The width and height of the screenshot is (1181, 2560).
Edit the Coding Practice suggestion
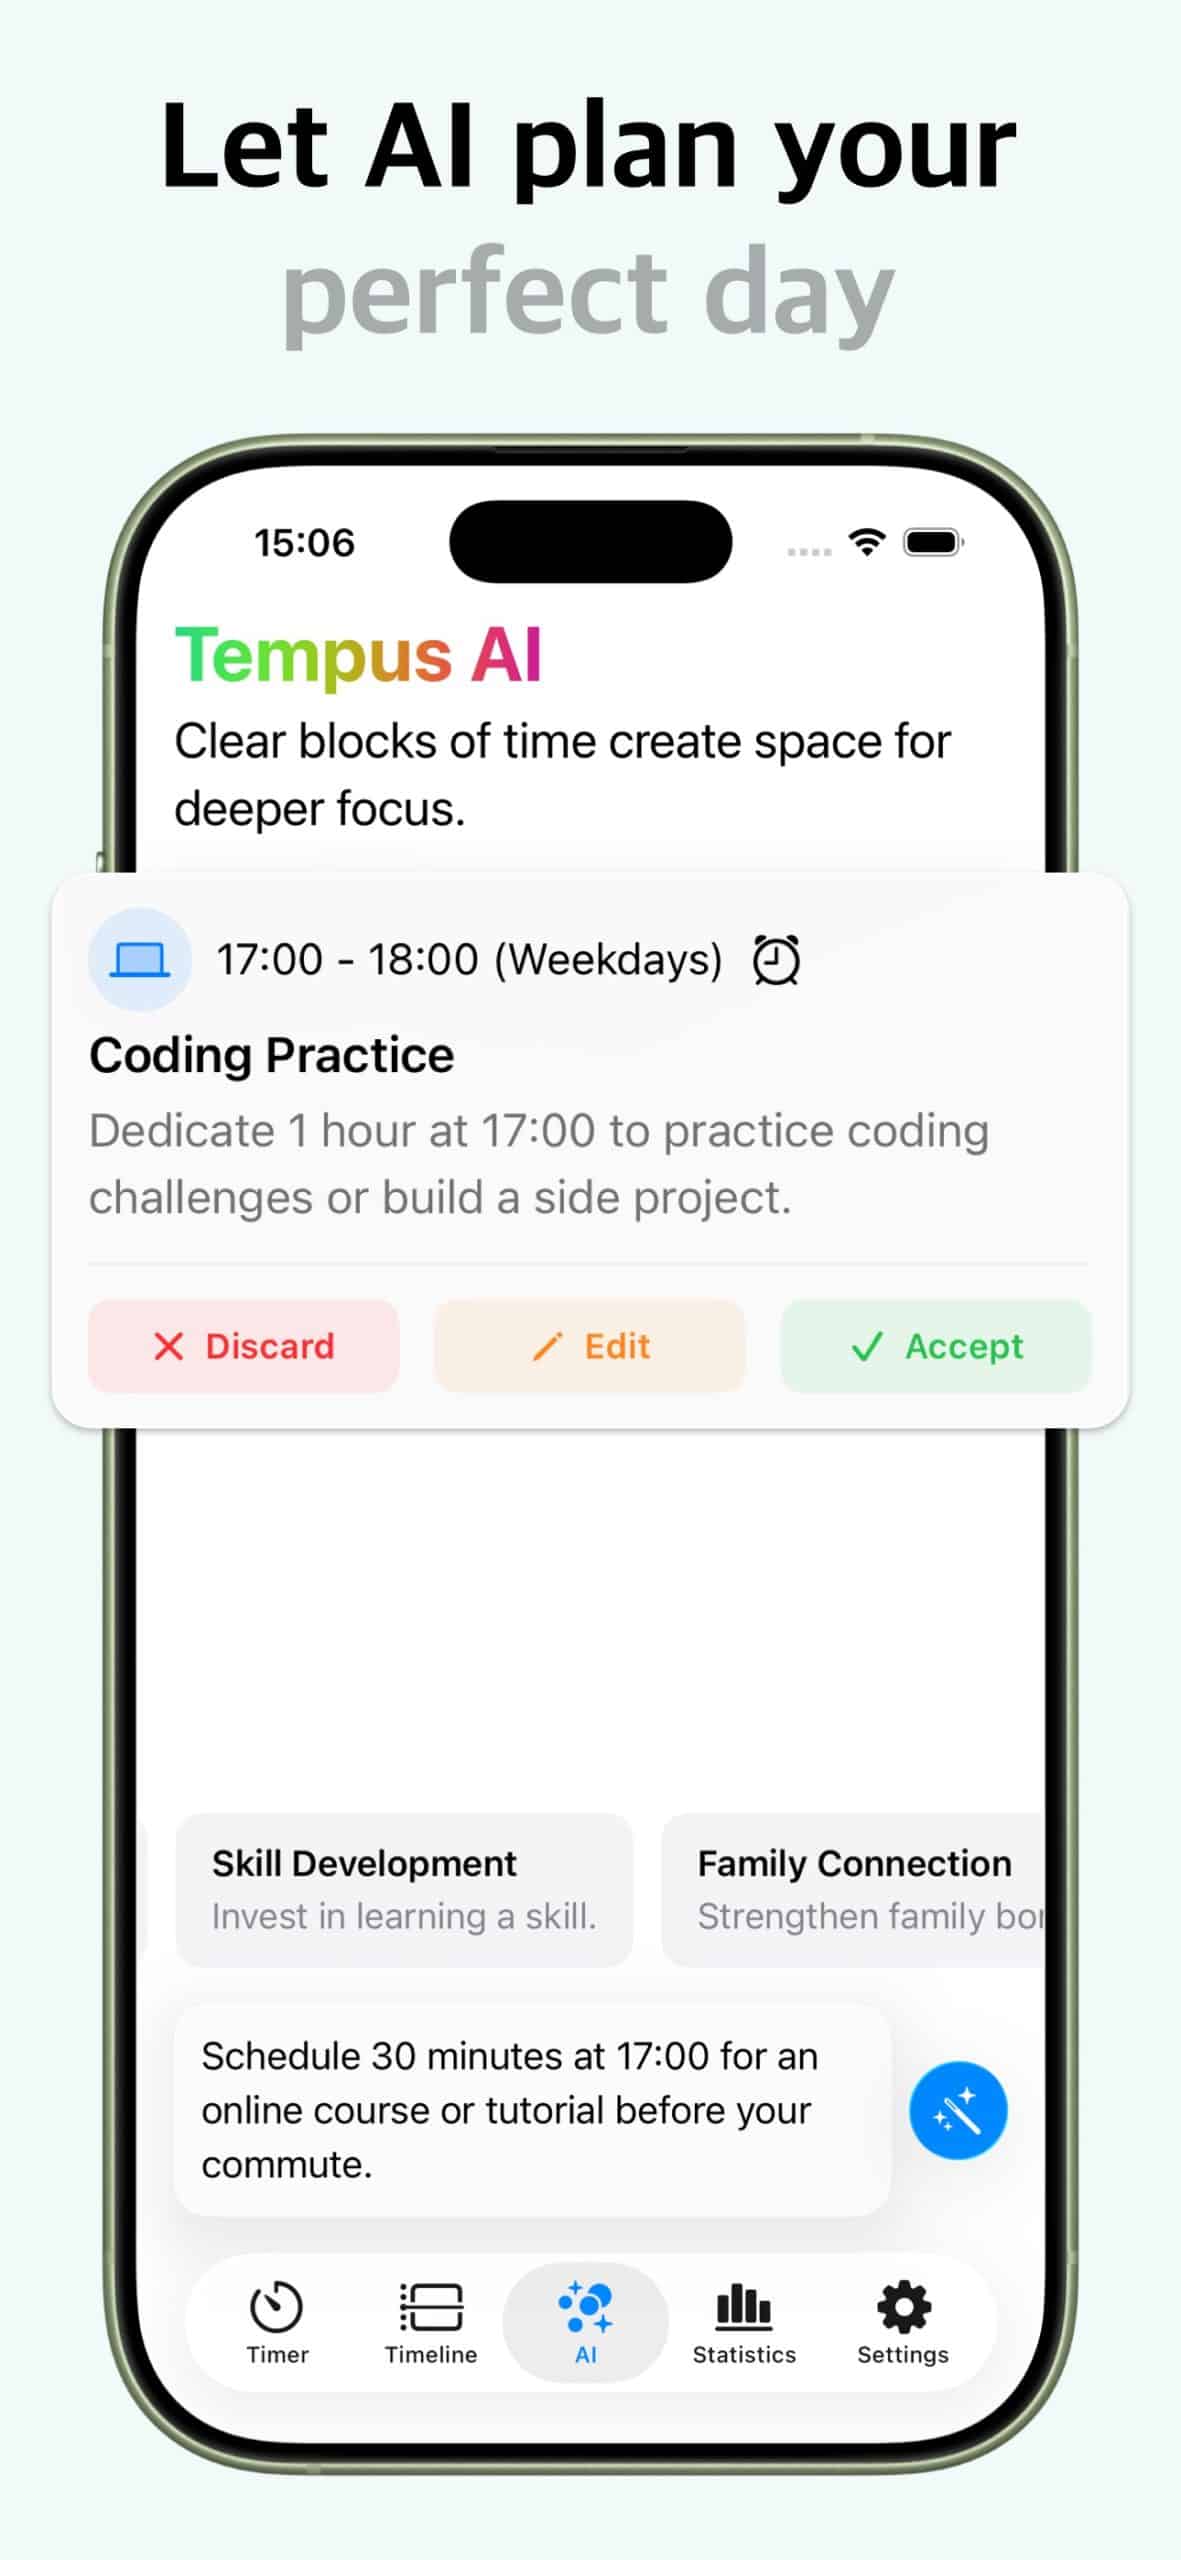click(589, 1346)
